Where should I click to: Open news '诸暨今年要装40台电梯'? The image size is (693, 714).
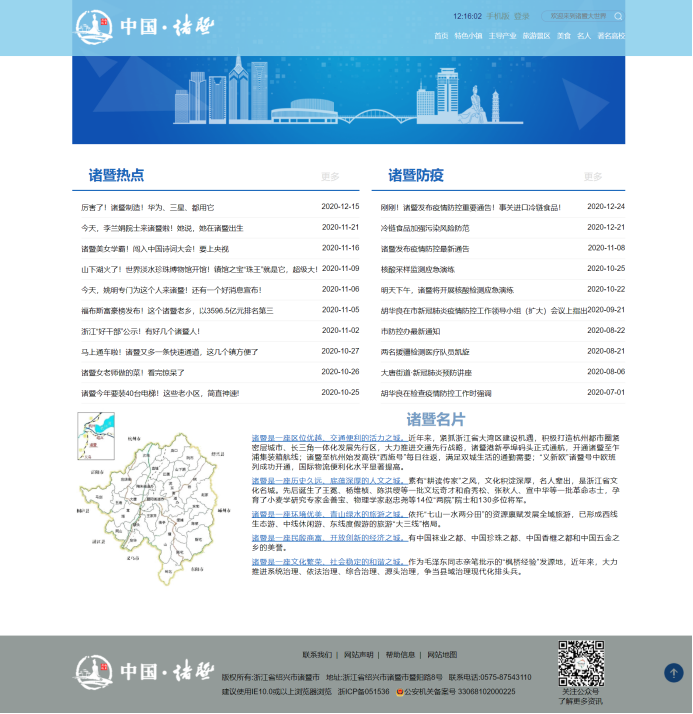[160, 393]
